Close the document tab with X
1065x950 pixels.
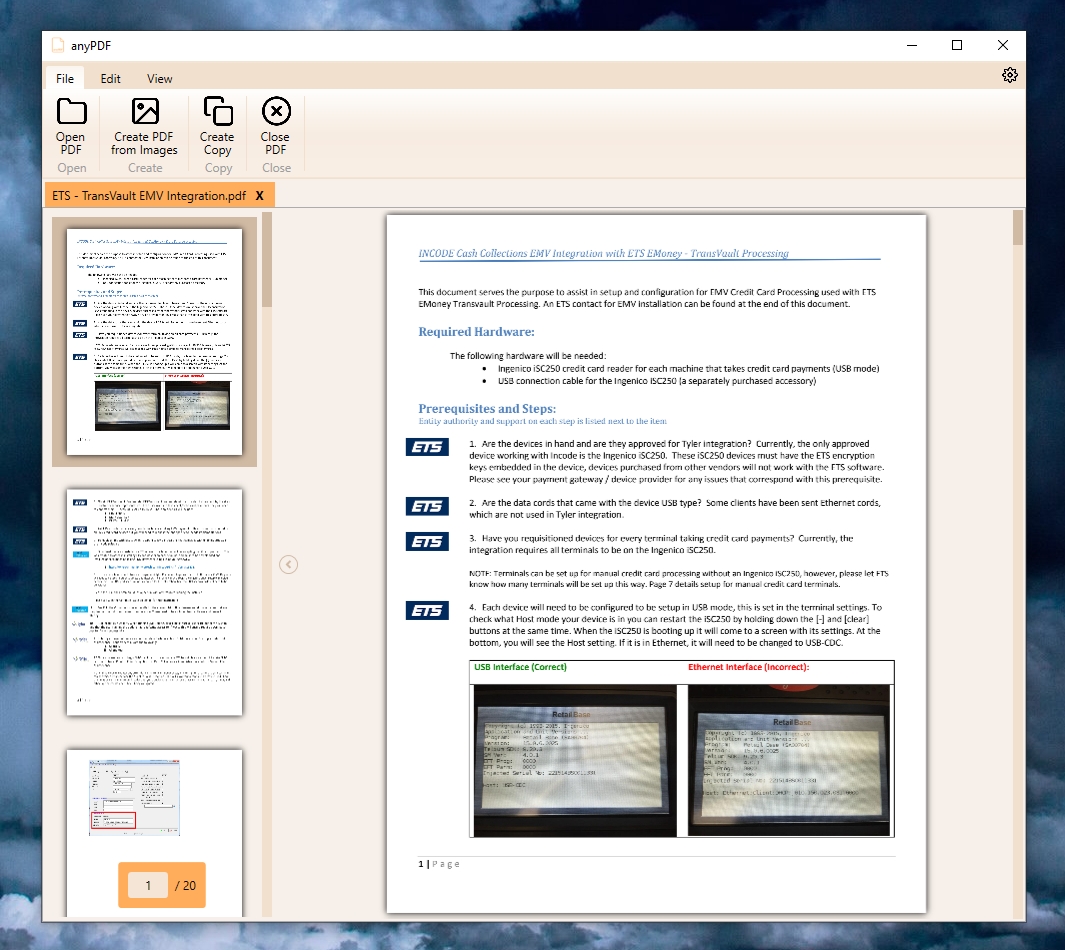259,196
